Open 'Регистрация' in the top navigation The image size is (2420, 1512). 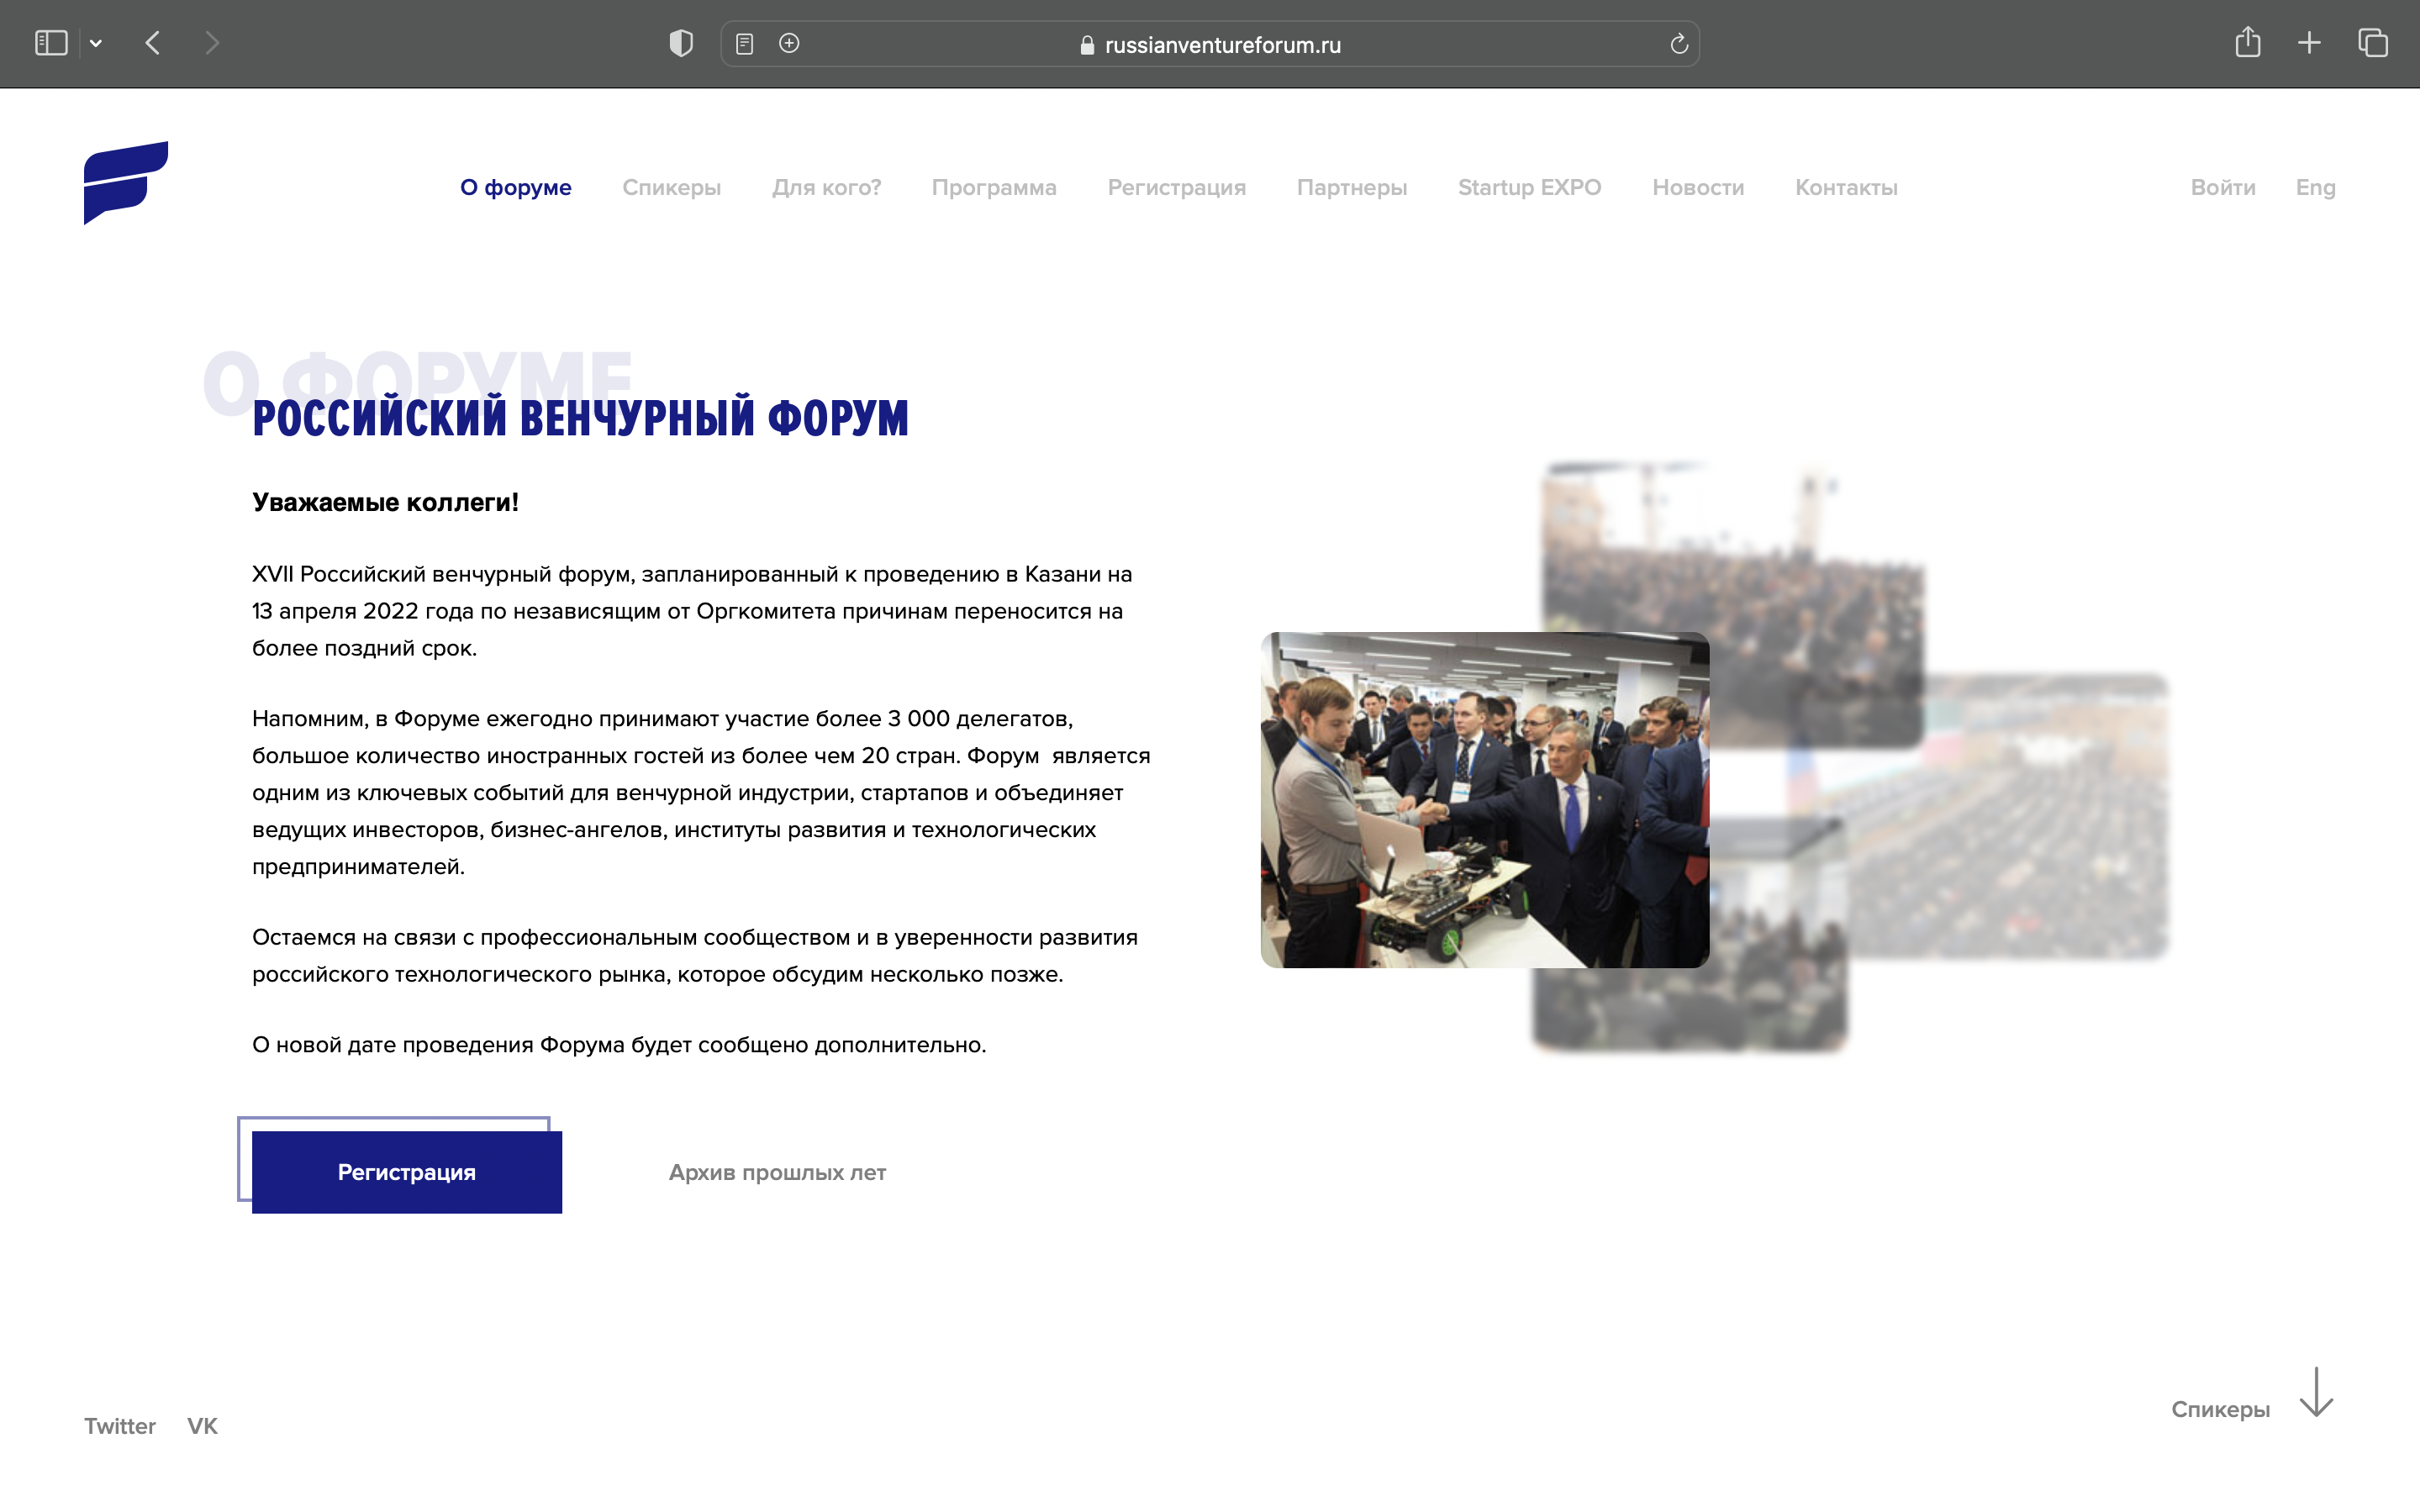coord(1177,187)
